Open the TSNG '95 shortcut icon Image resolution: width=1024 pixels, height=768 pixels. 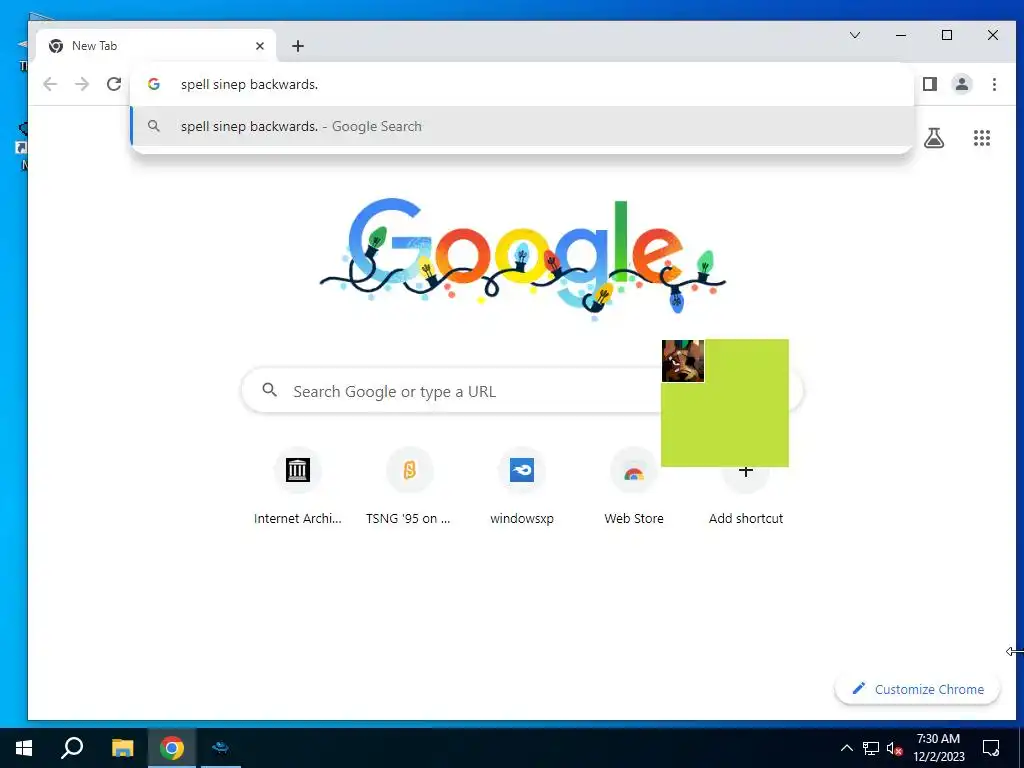409,470
